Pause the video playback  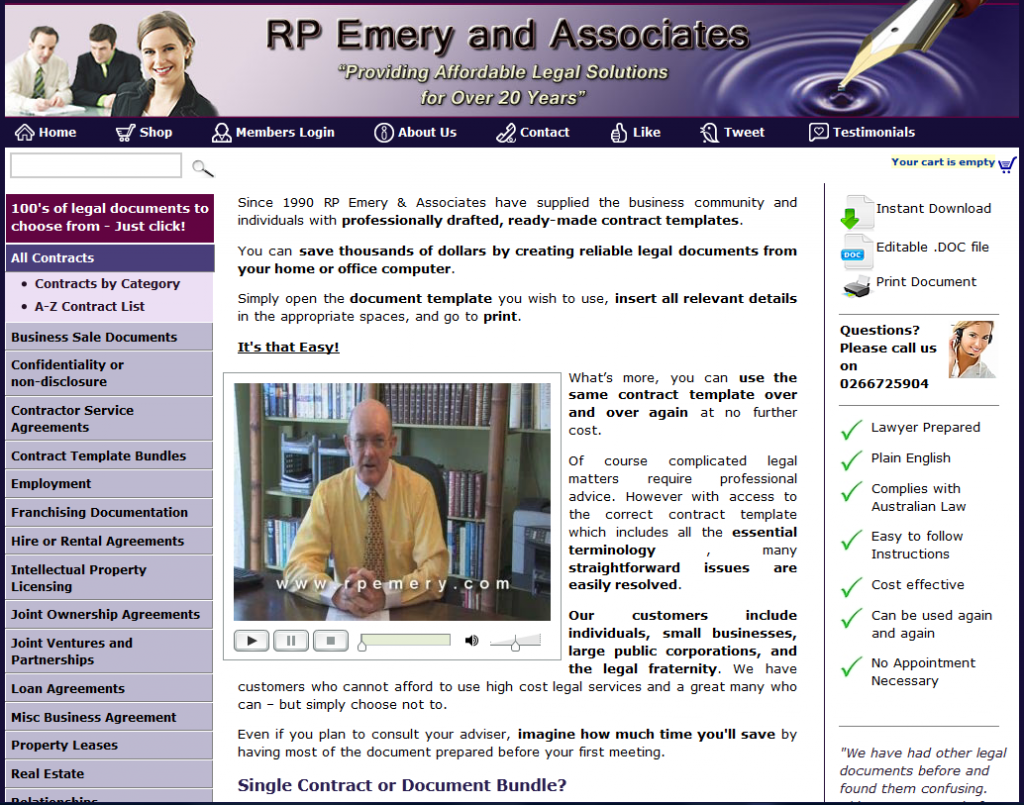point(291,641)
